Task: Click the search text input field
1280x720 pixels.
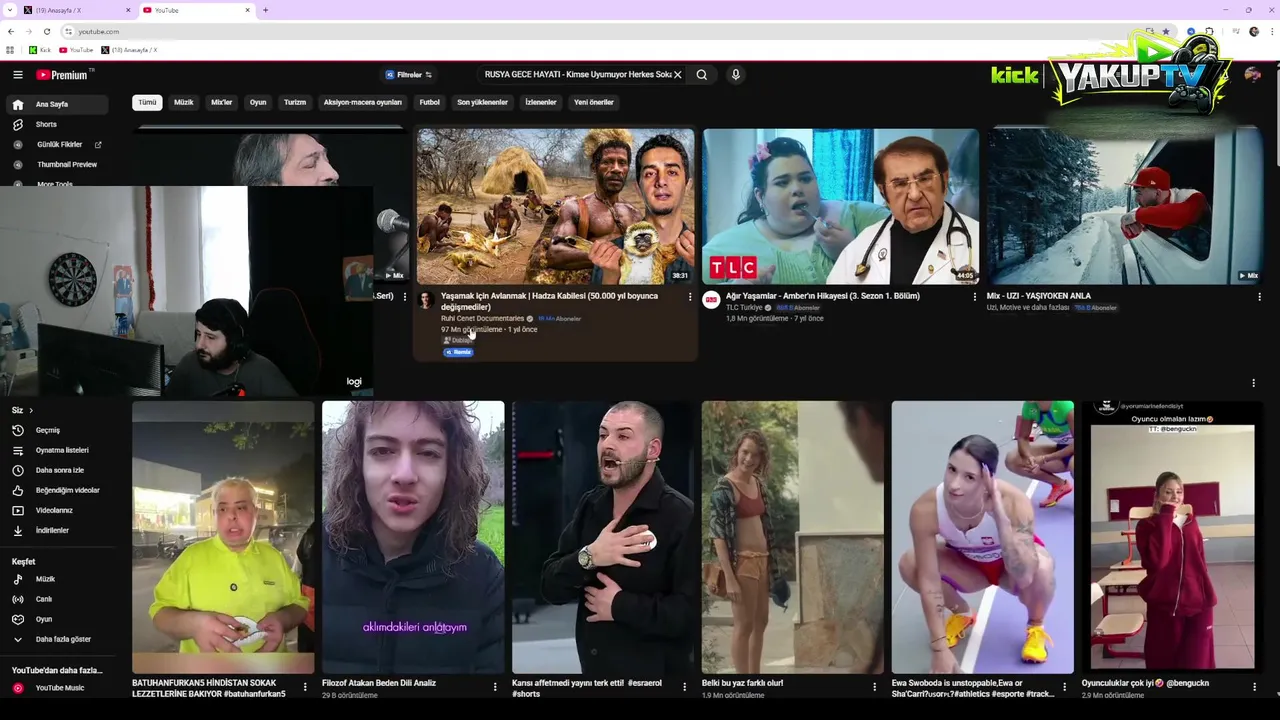Action: tap(575, 75)
